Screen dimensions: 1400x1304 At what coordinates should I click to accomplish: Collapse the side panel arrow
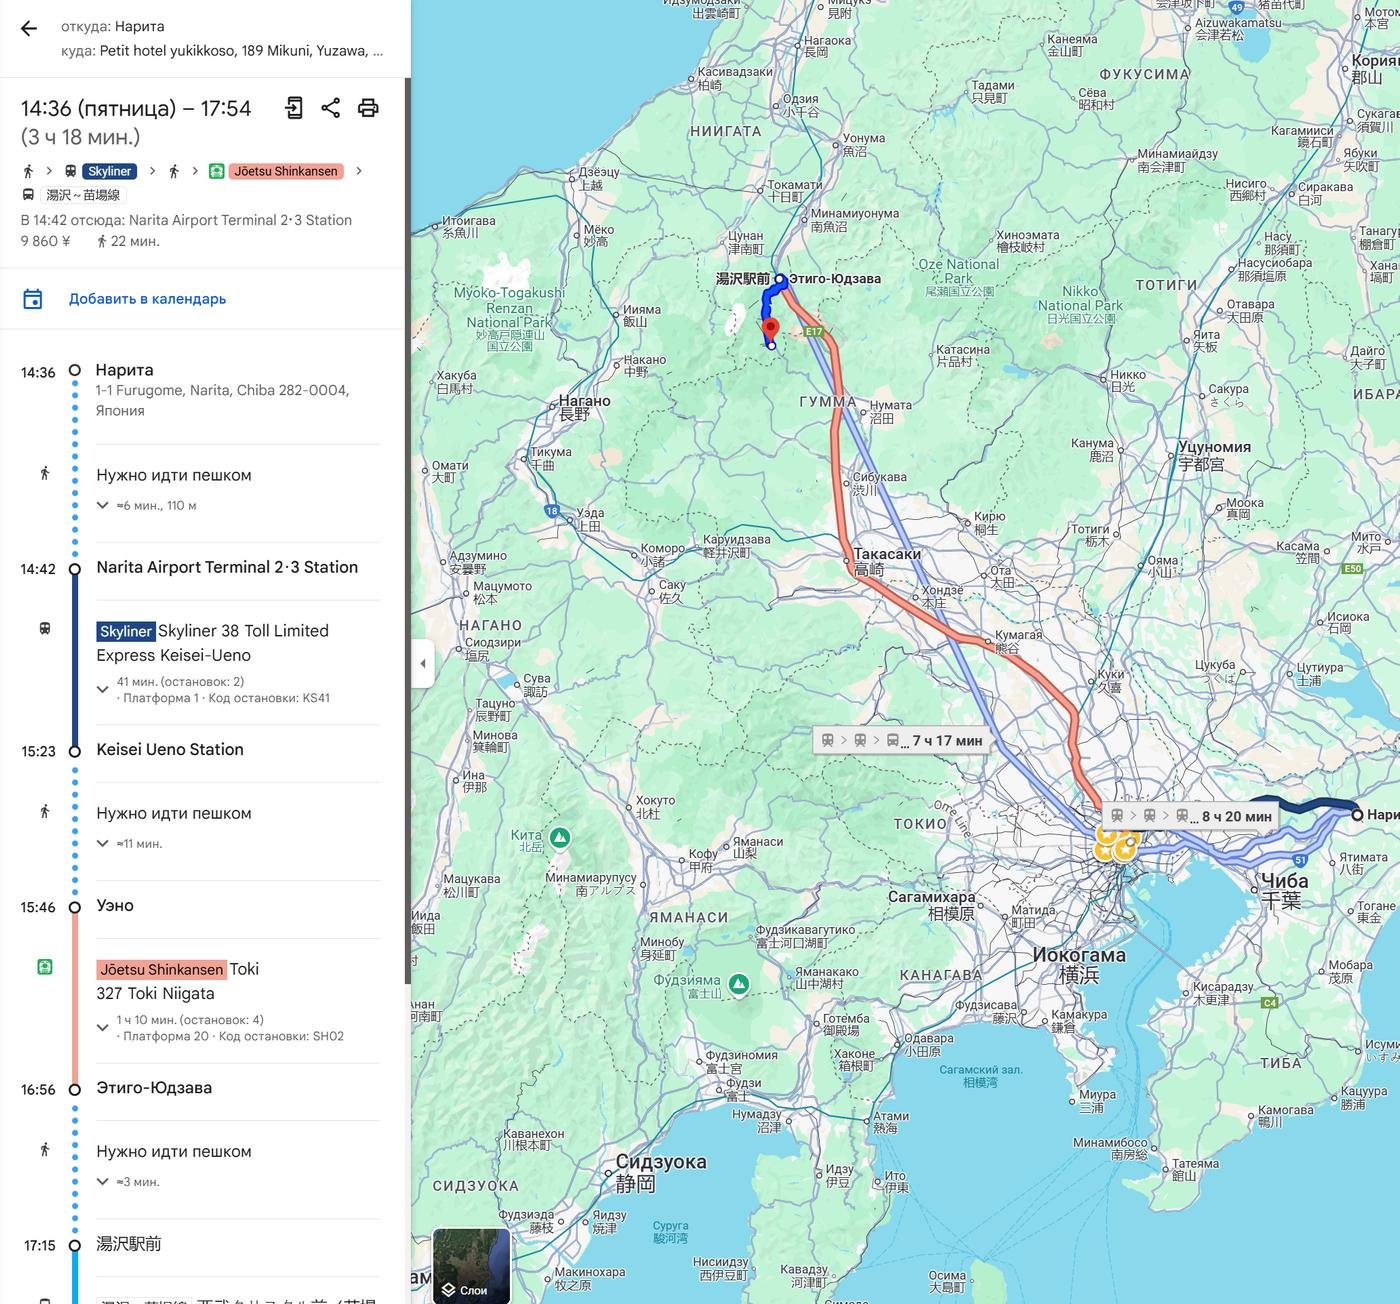(x=423, y=663)
